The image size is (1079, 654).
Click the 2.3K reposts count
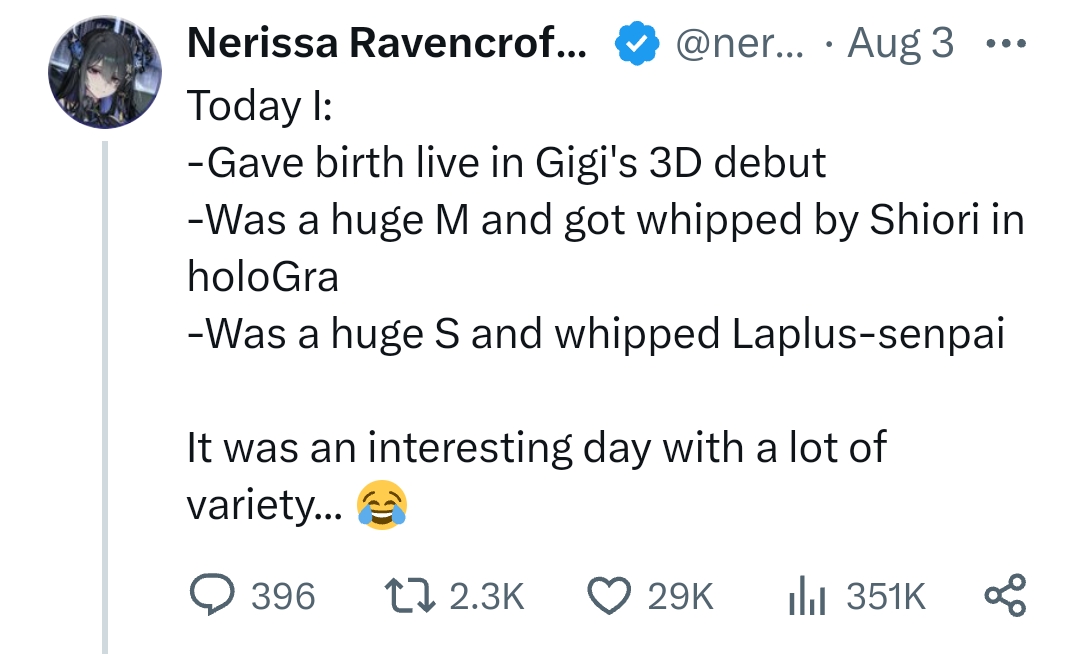(x=487, y=597)
